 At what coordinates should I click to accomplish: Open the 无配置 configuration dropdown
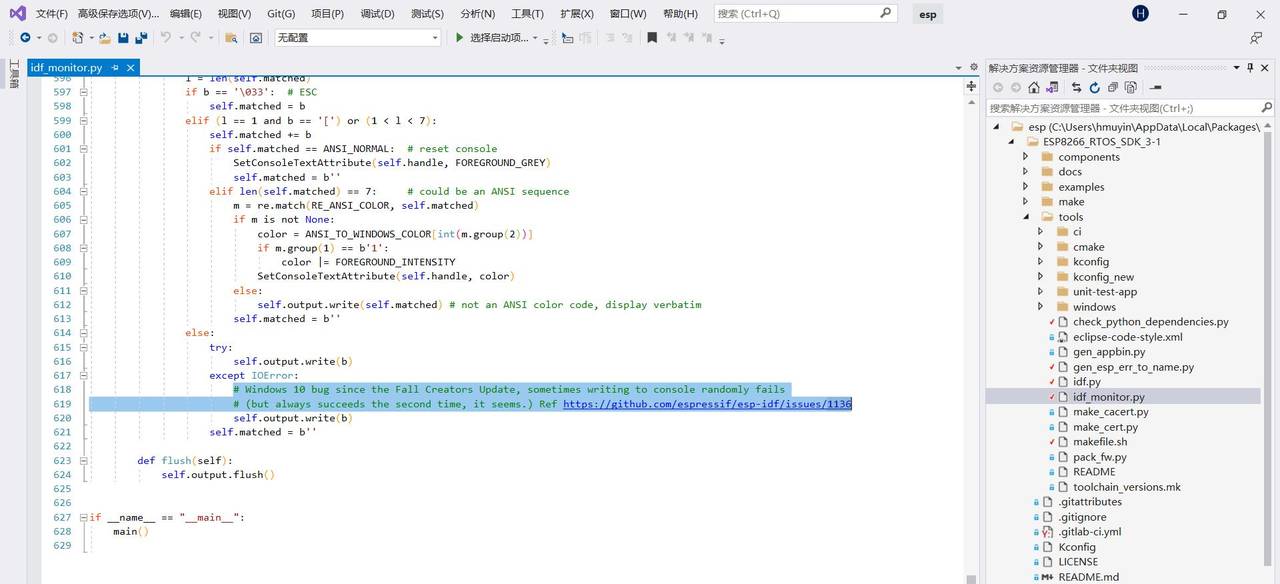(433, 38)
